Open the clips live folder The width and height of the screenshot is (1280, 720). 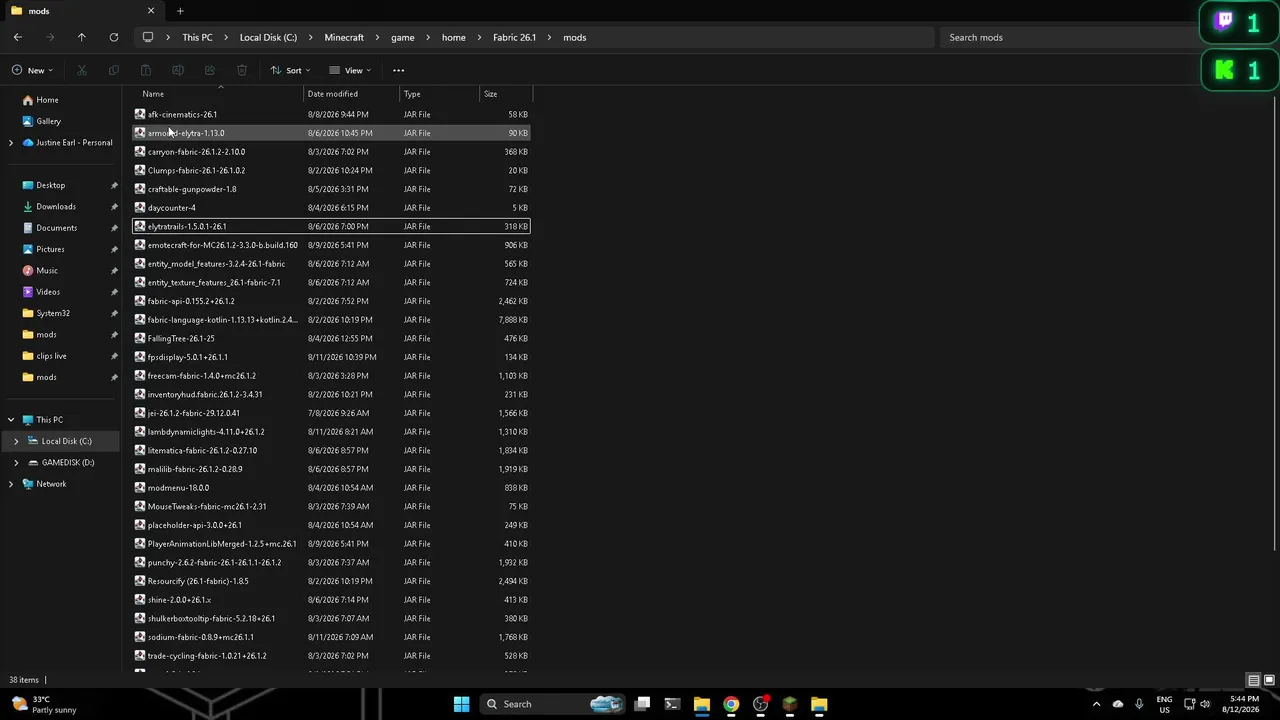pyautogui.click(x=51, y=356)
